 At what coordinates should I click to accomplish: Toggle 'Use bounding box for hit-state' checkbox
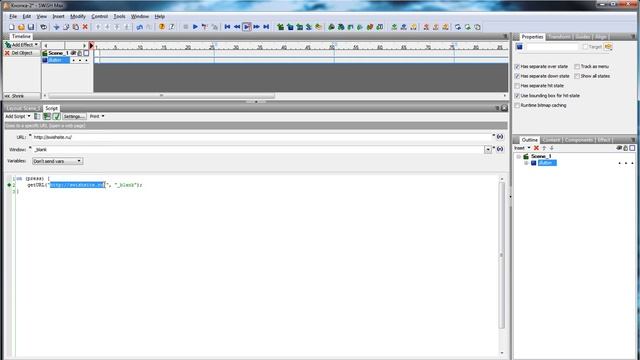click(517, 96)
